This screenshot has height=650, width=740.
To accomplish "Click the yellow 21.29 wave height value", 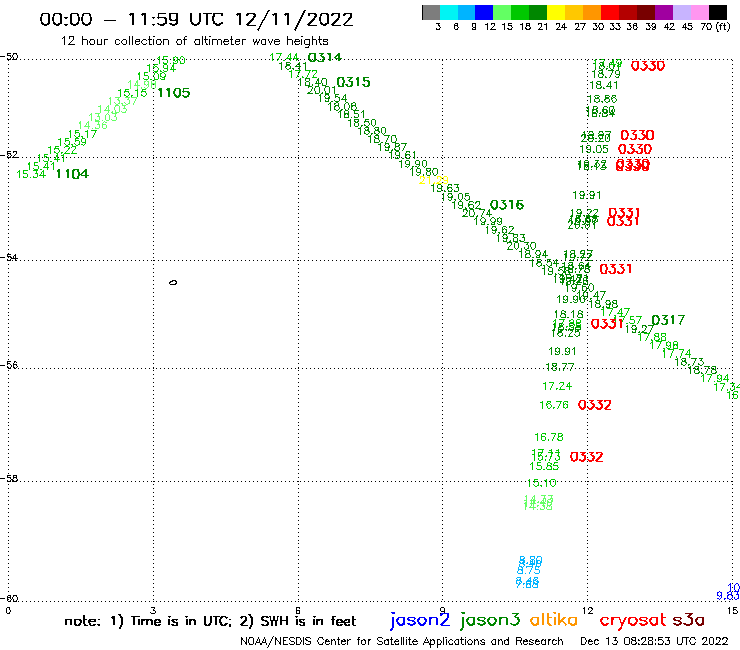I will 434,181.
